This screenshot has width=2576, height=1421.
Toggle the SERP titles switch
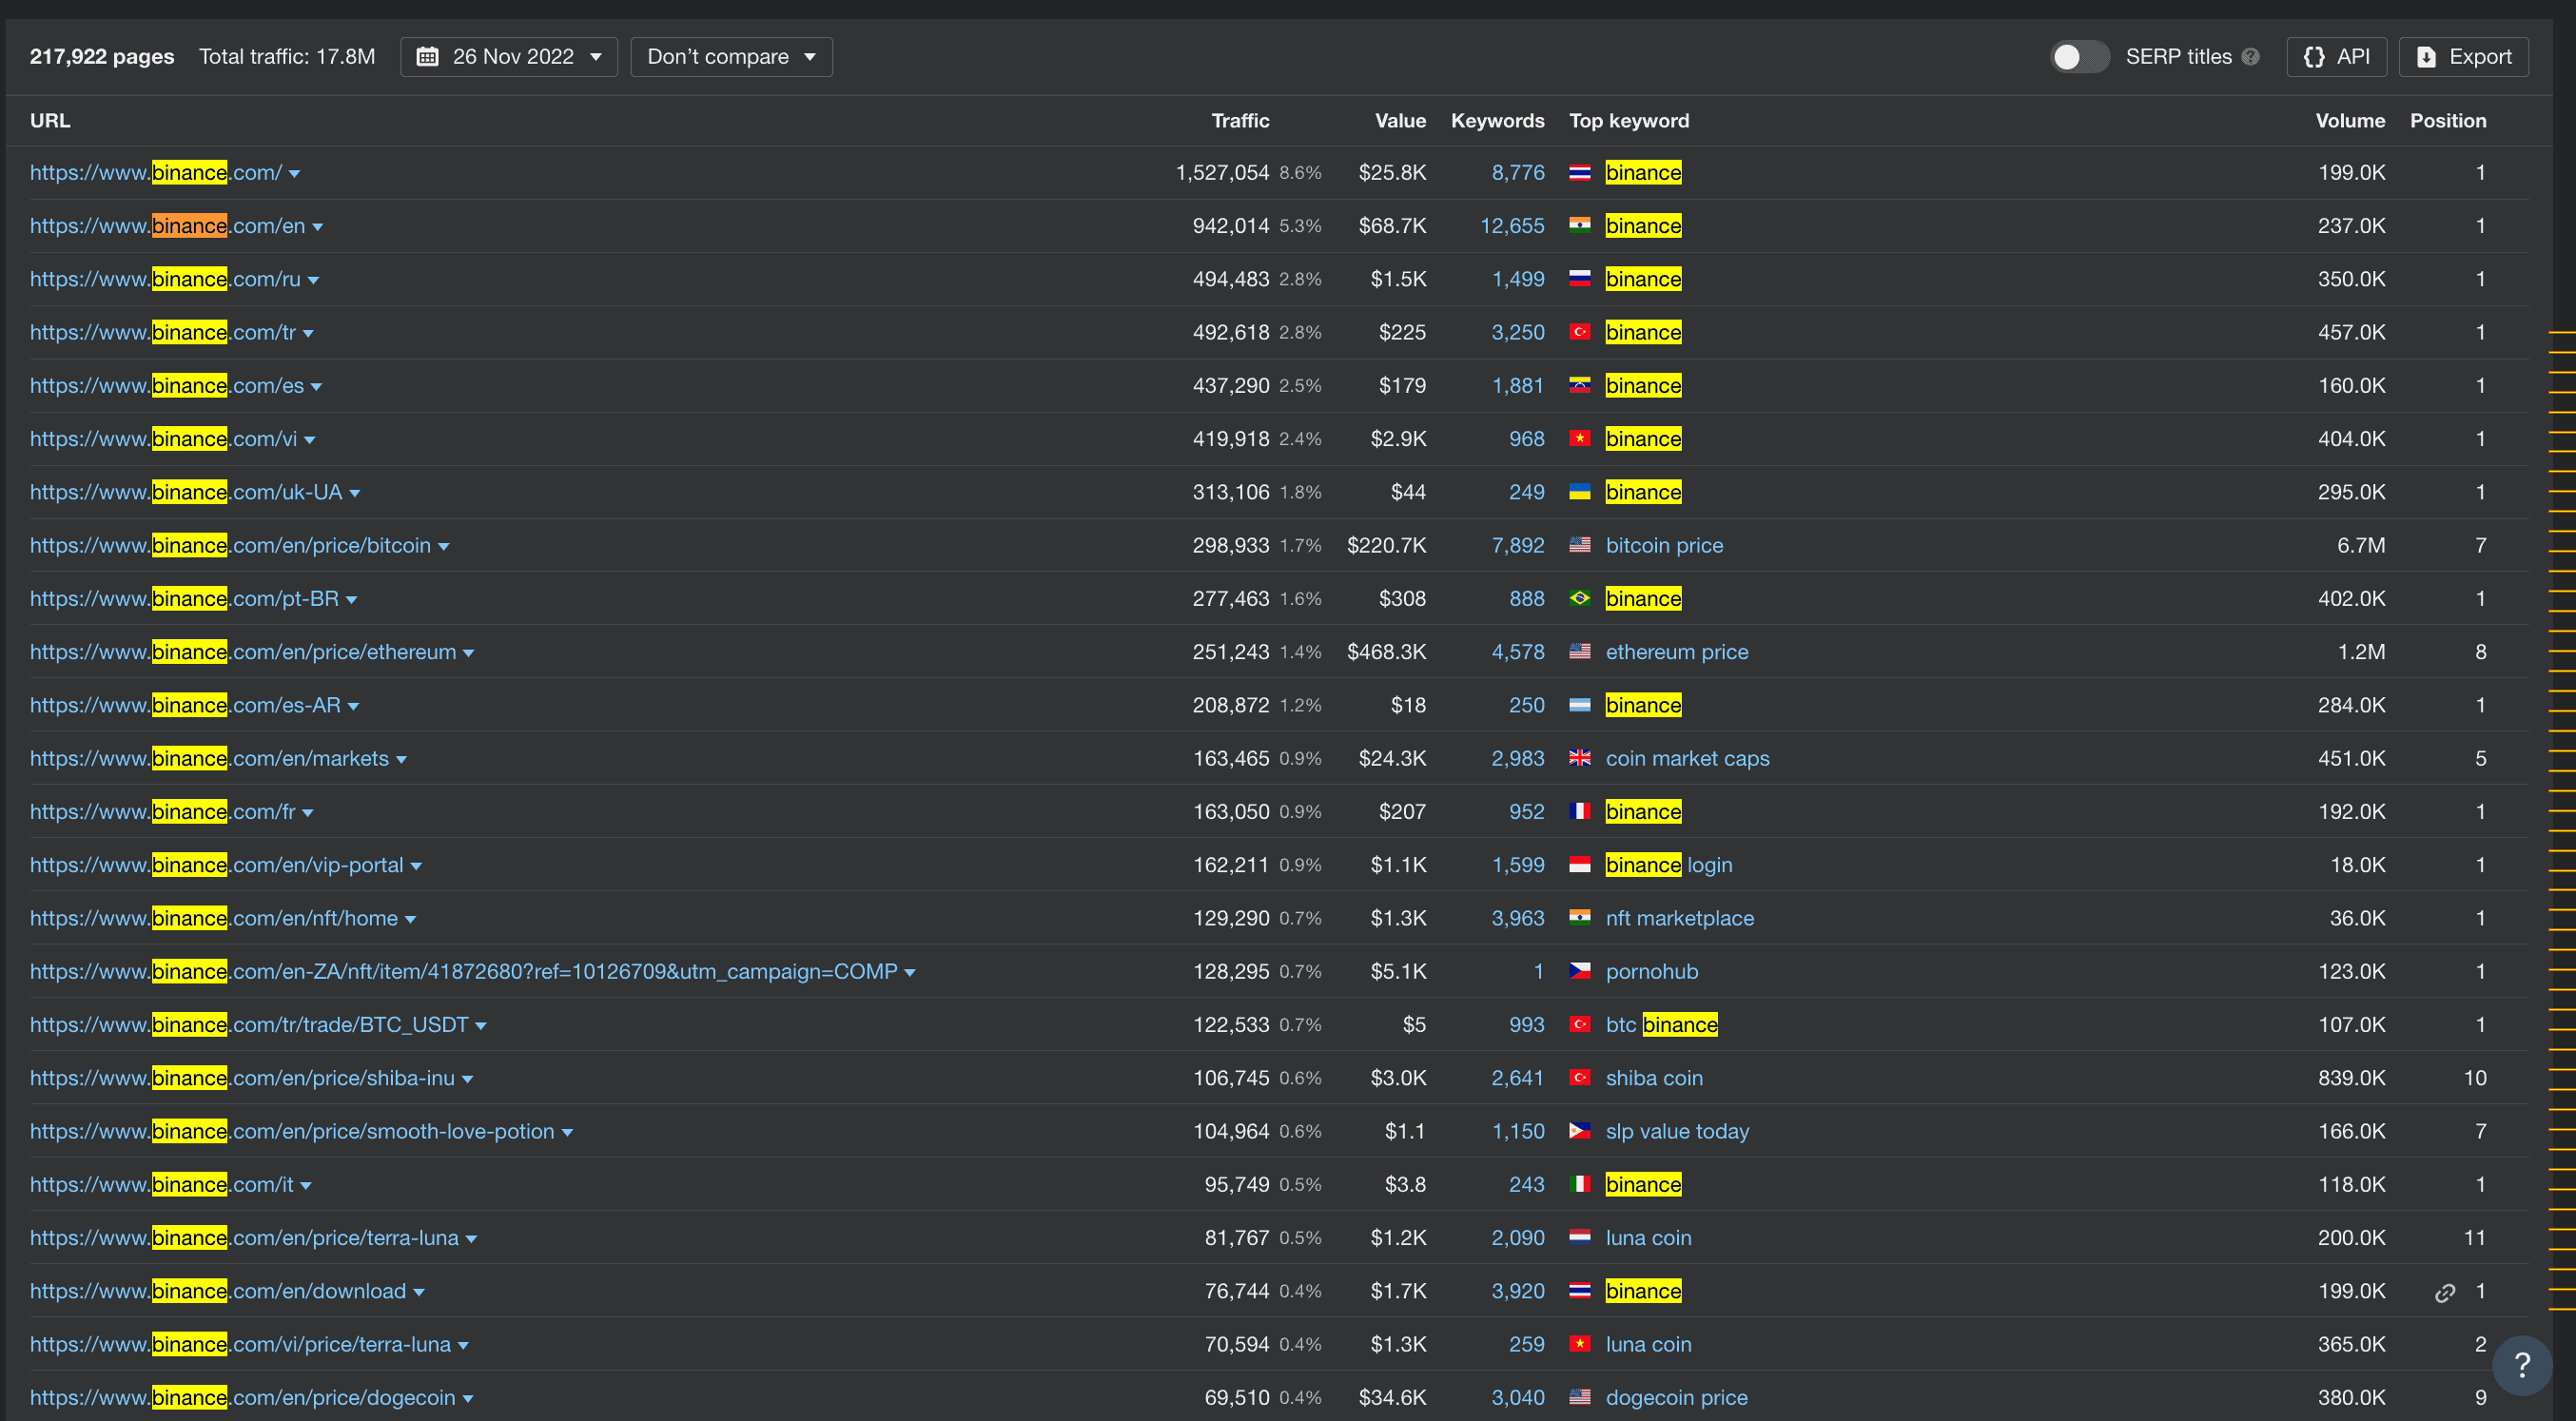(x=2079, y=57)
